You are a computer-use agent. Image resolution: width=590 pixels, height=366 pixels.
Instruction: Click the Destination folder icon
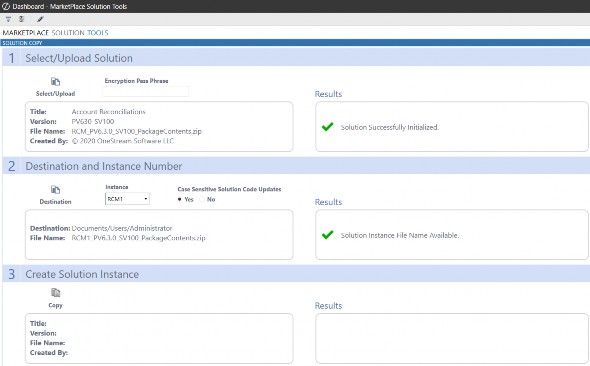pyautogui.click(x=55, y=190)
